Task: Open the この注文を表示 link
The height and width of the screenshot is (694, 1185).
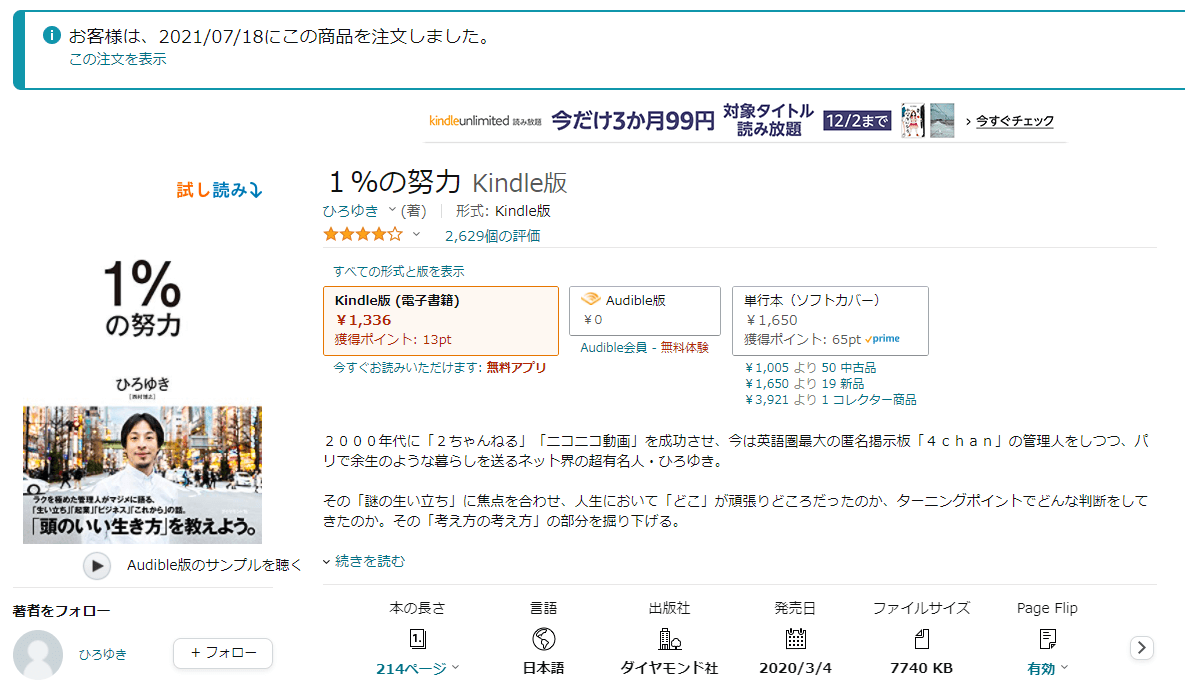Action: point(117,60)
